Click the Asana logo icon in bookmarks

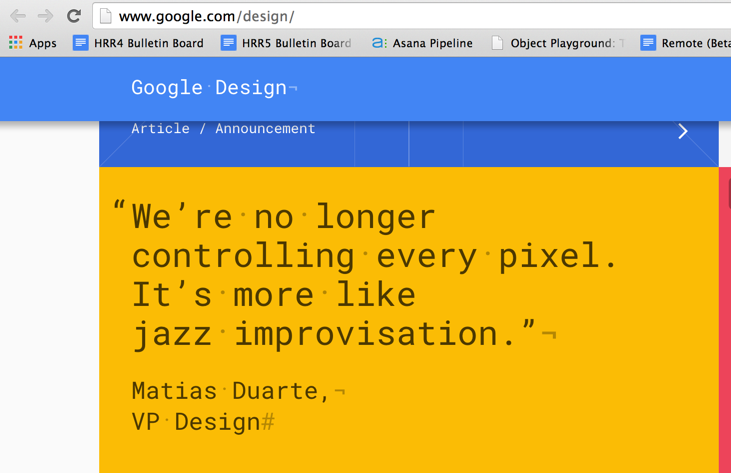click(379, 43)
